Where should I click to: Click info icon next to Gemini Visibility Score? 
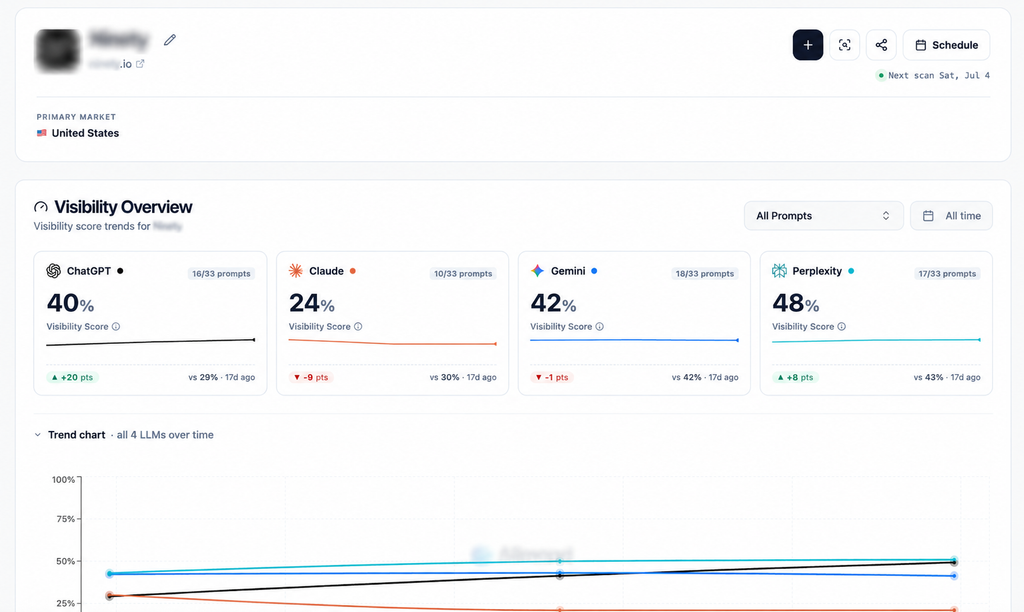(600, 327)
